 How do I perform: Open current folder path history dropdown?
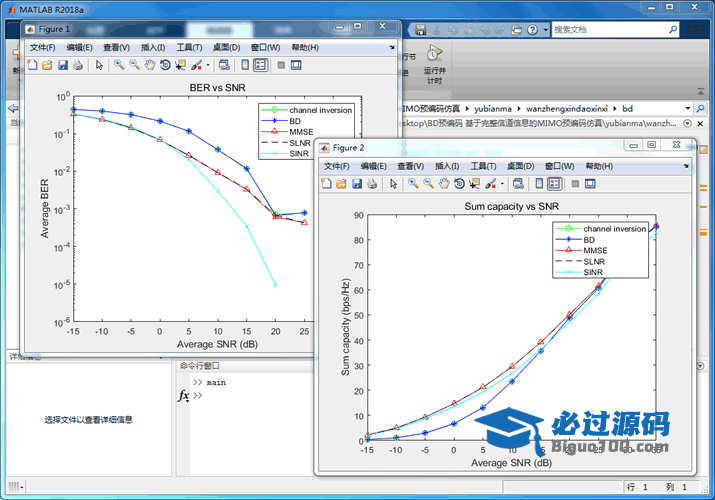[x=688, y=108]
